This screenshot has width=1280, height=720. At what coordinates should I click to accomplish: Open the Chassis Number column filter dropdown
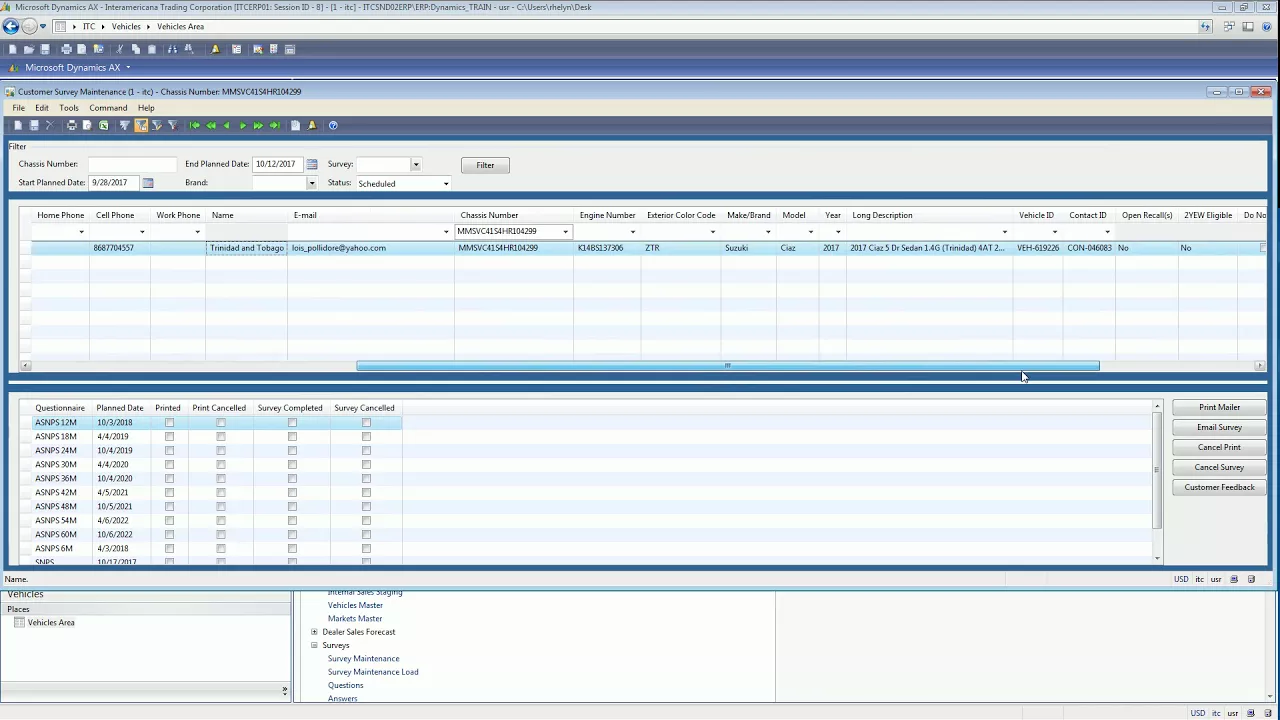[565, 231]
